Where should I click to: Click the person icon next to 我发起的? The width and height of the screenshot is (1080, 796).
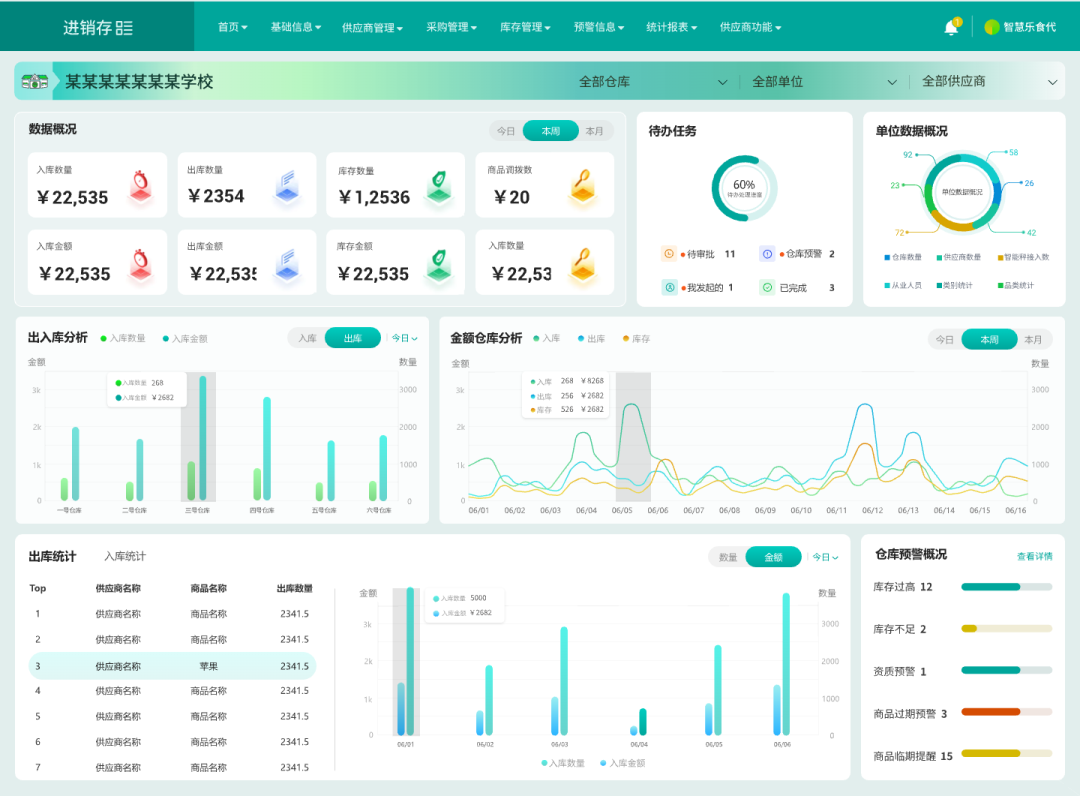pyautogui.click(x=669, y=287)
